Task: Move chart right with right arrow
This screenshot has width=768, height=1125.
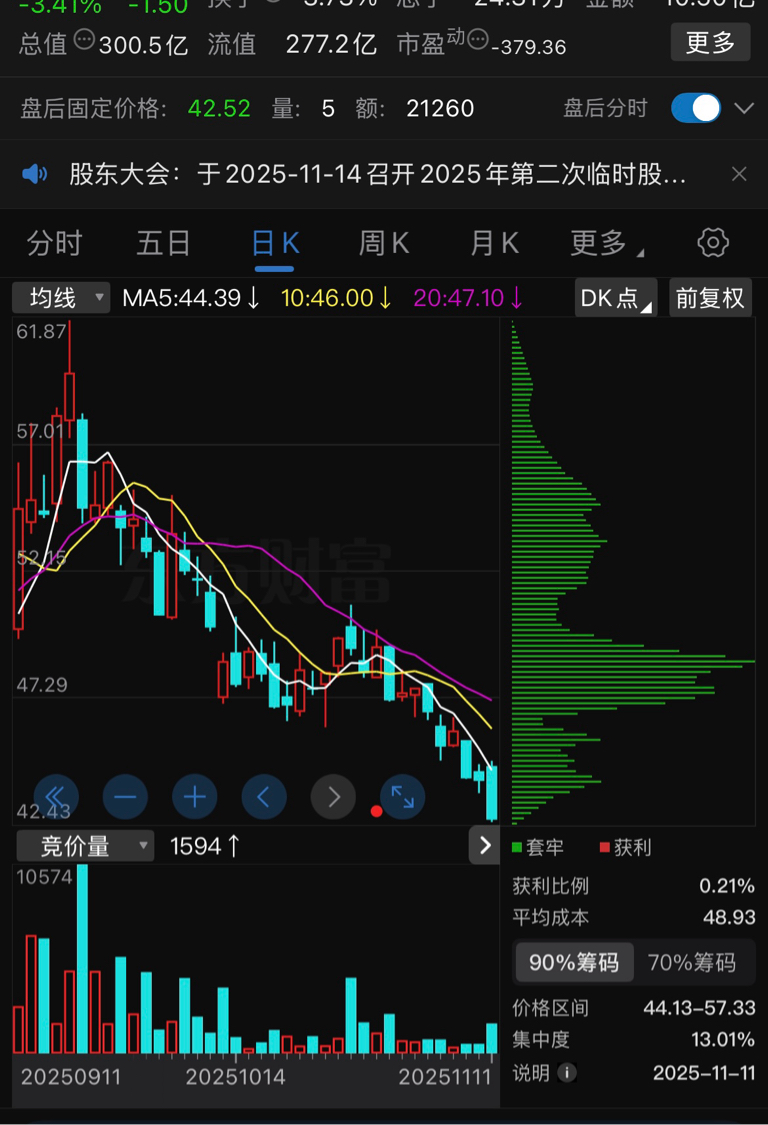Action: [x=333, y=796]
